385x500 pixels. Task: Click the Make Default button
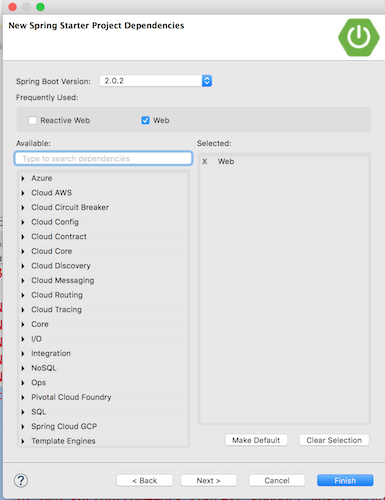[256, 440]
